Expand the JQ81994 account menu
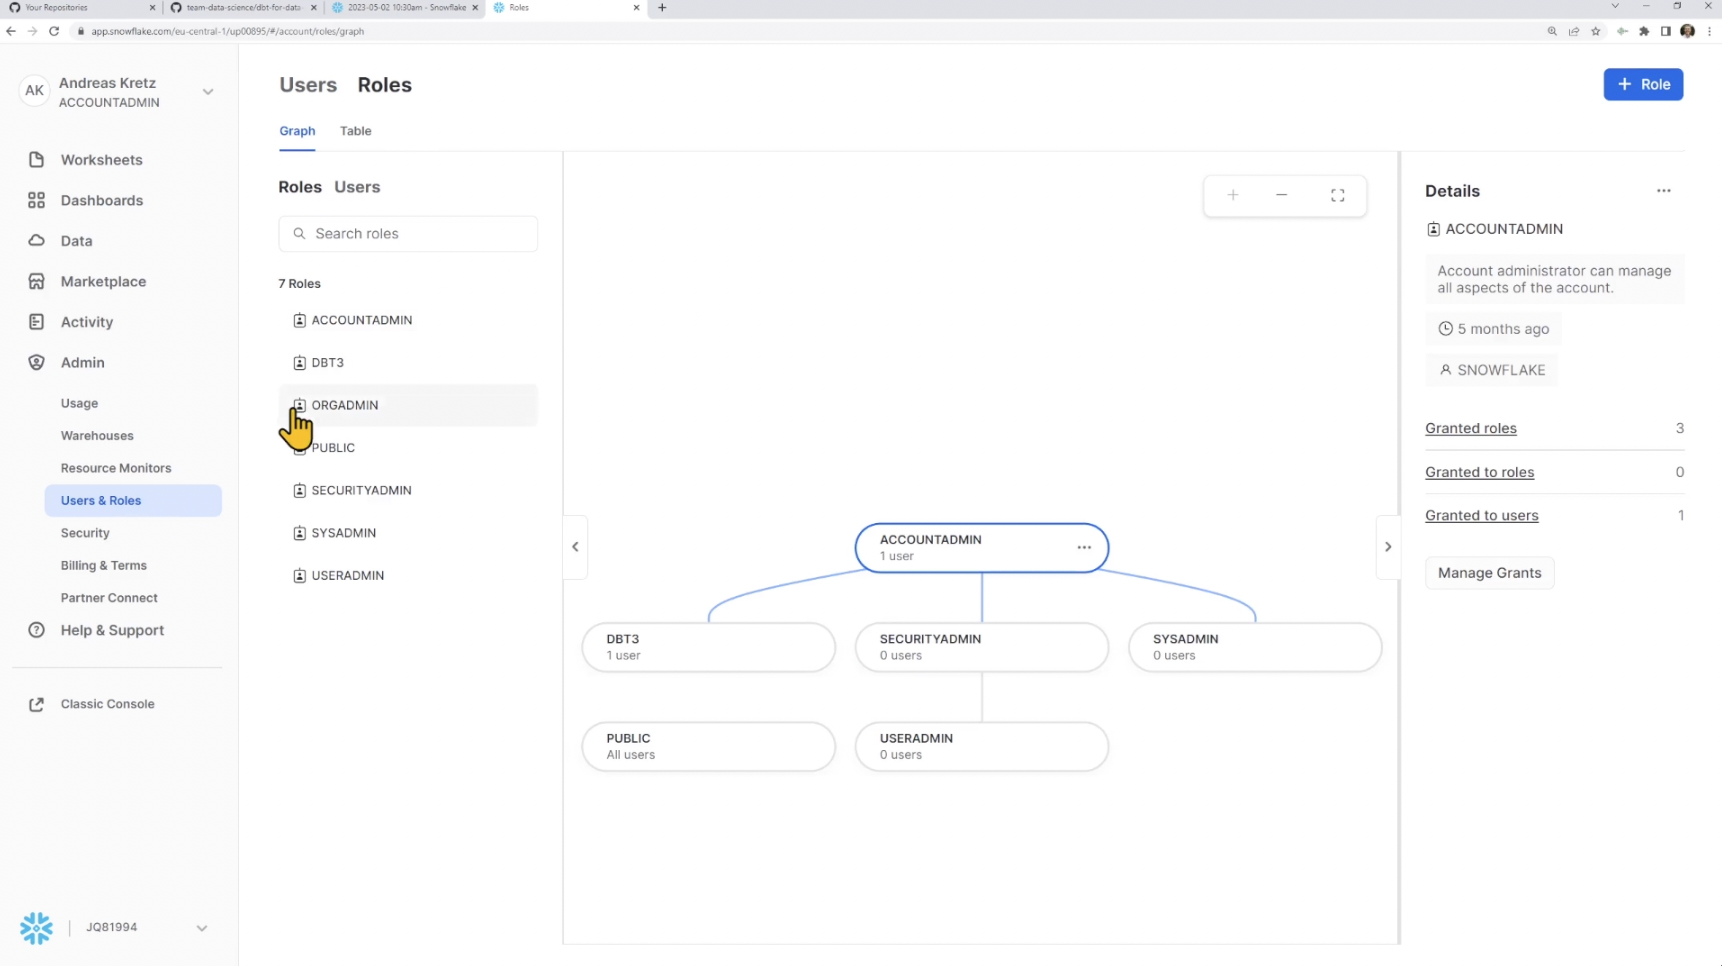The image size is (1722, 966). [201, 928]
